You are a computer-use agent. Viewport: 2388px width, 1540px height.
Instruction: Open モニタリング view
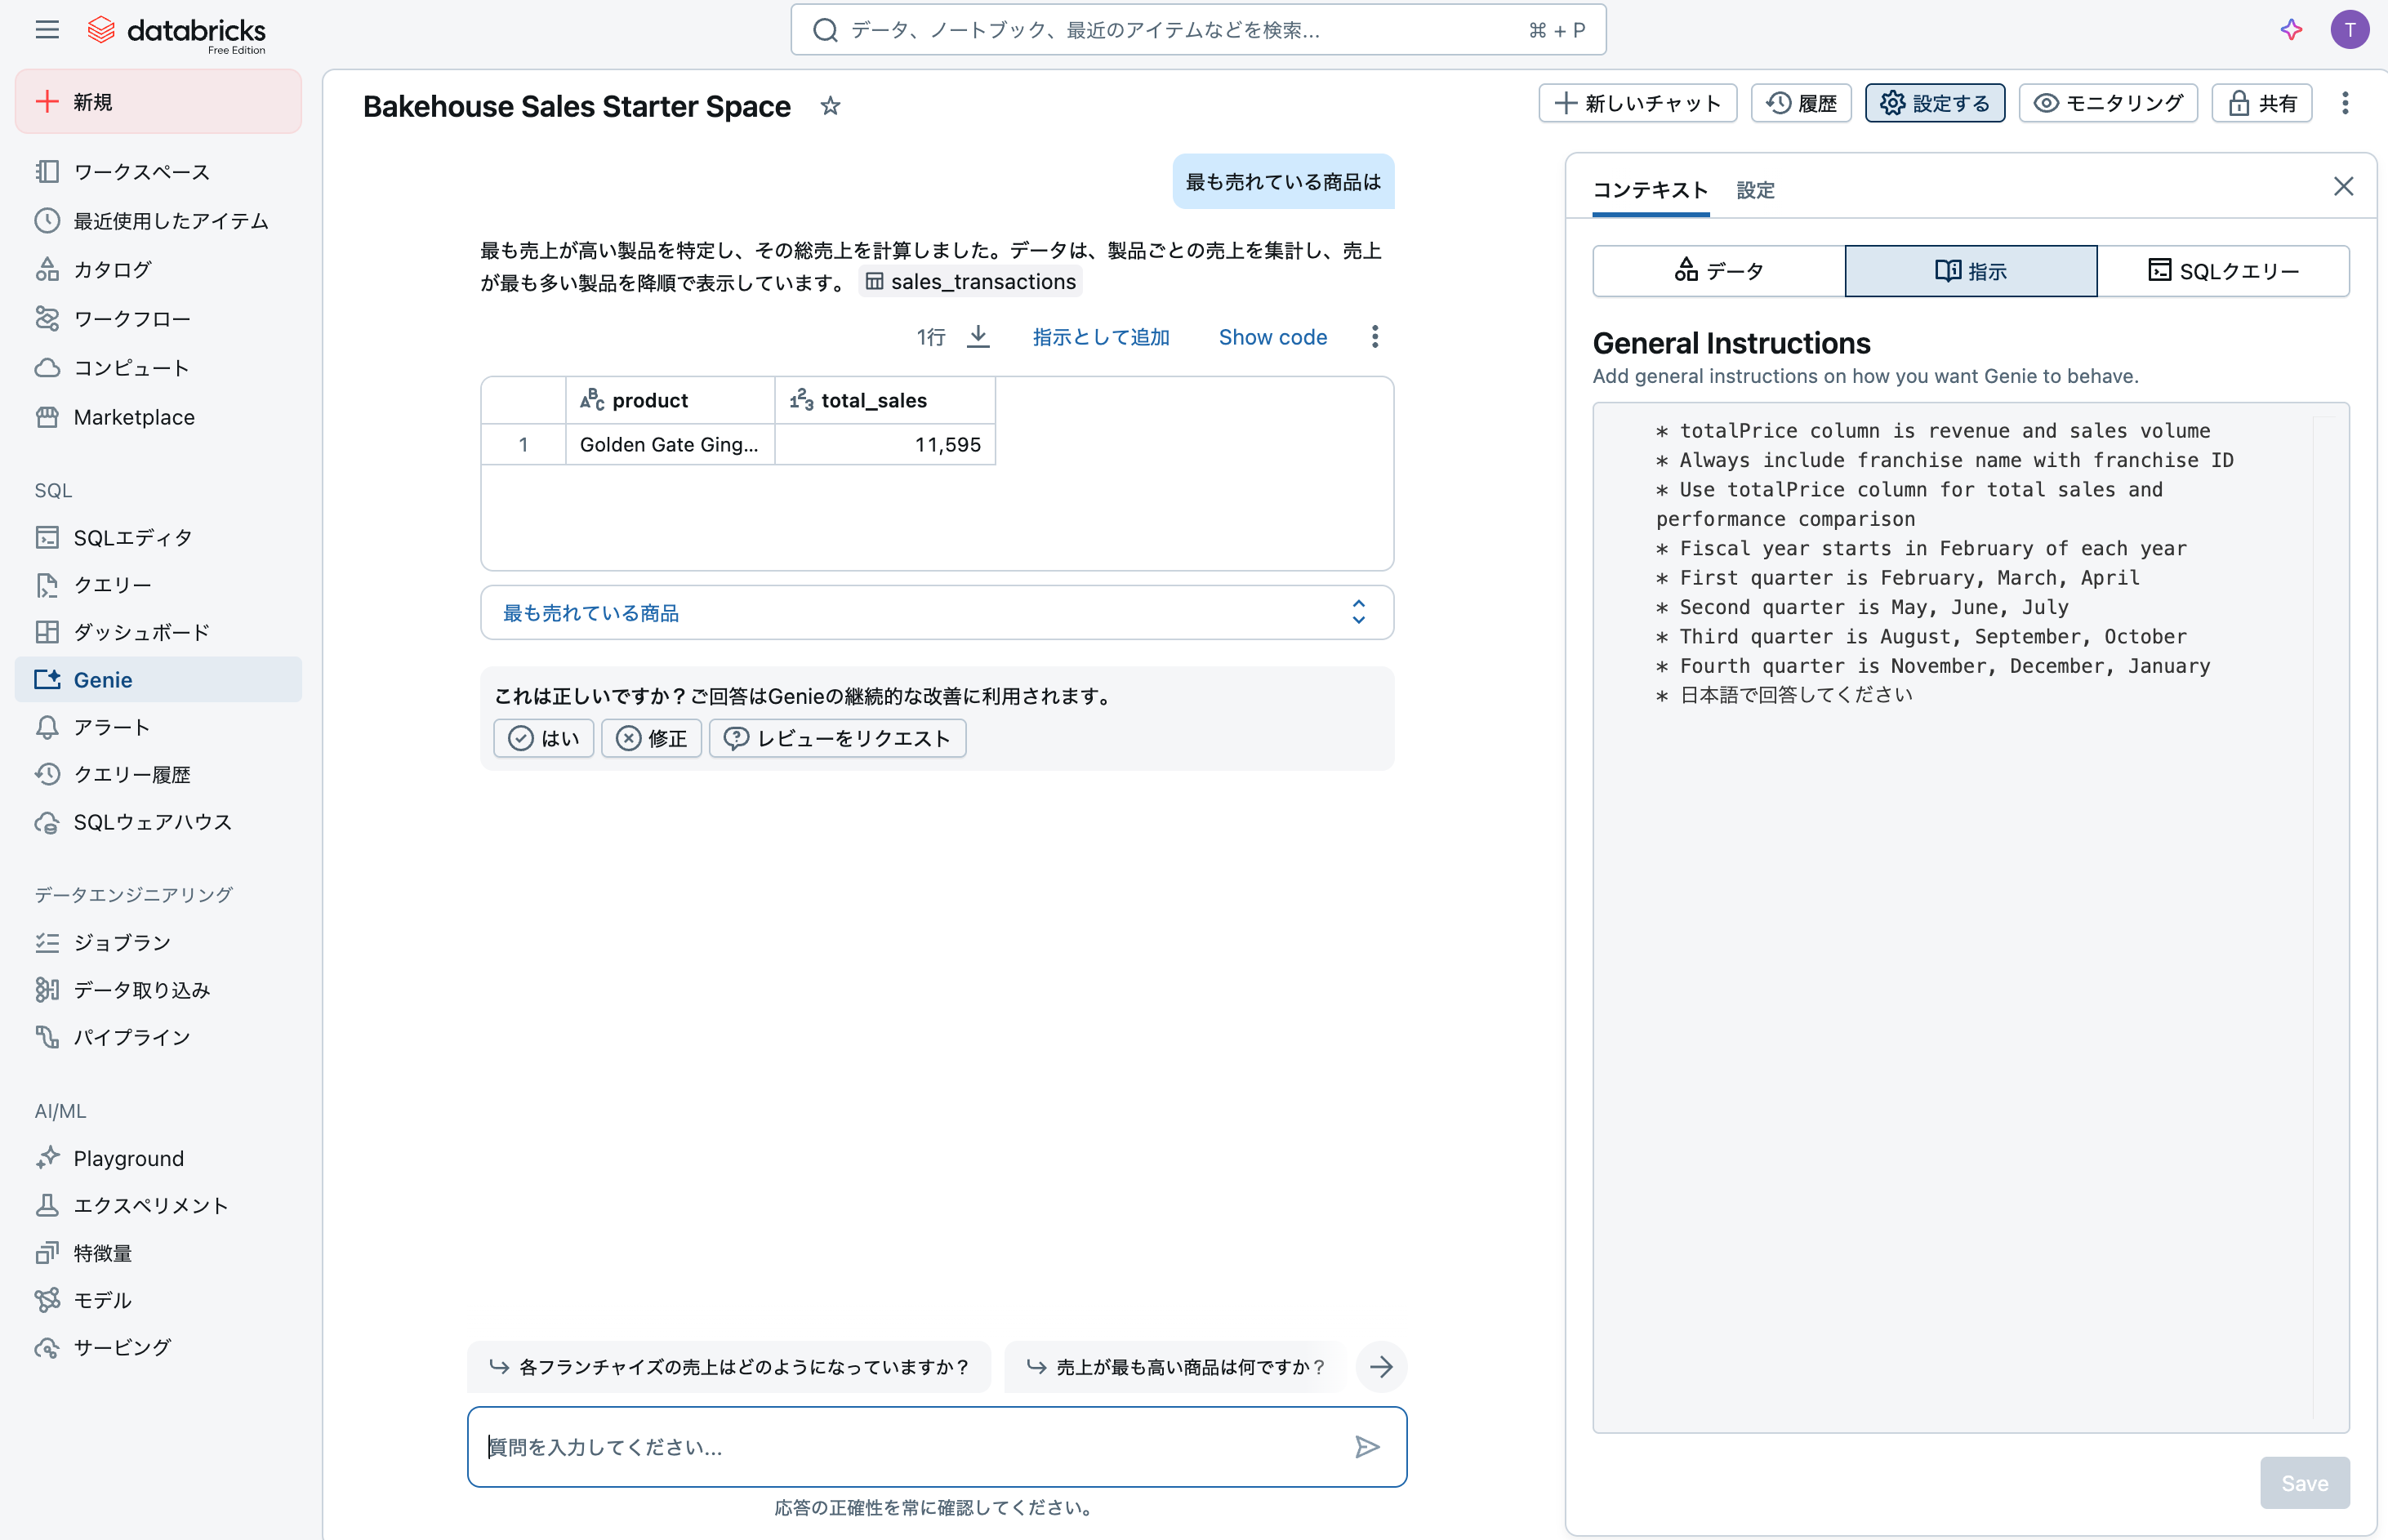coord(2108,103)
